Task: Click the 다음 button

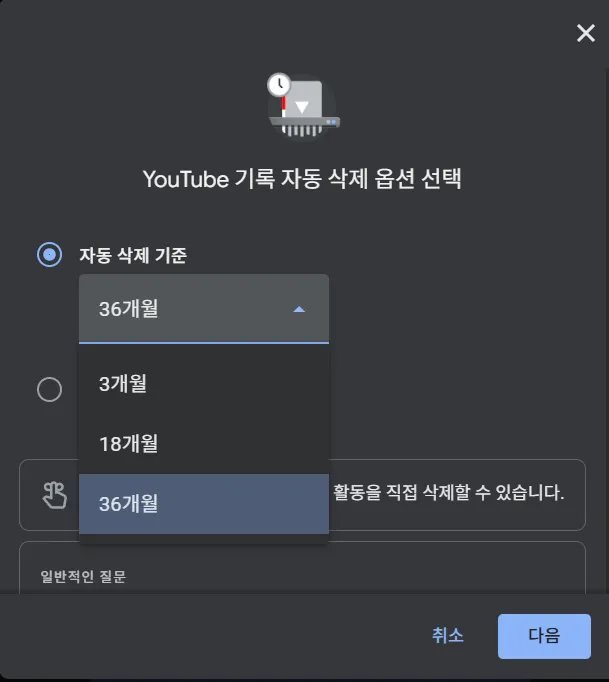Action: click(544, 636)
